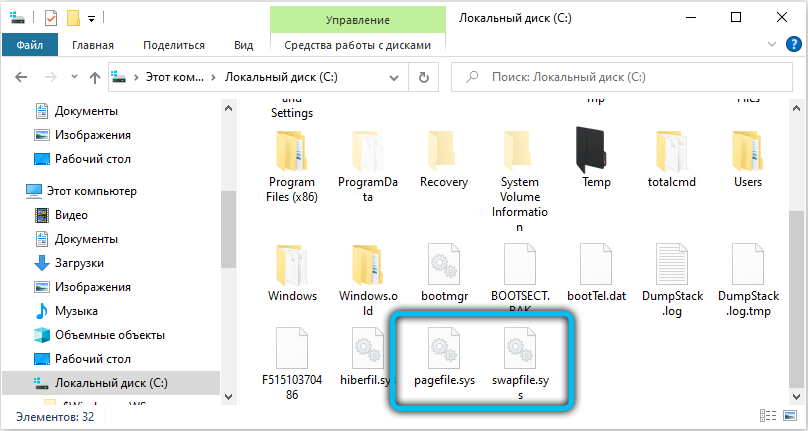Select the DumpStack.log file icon
The width and height of the screenshot is (808, 431).
tap(672, 265)
